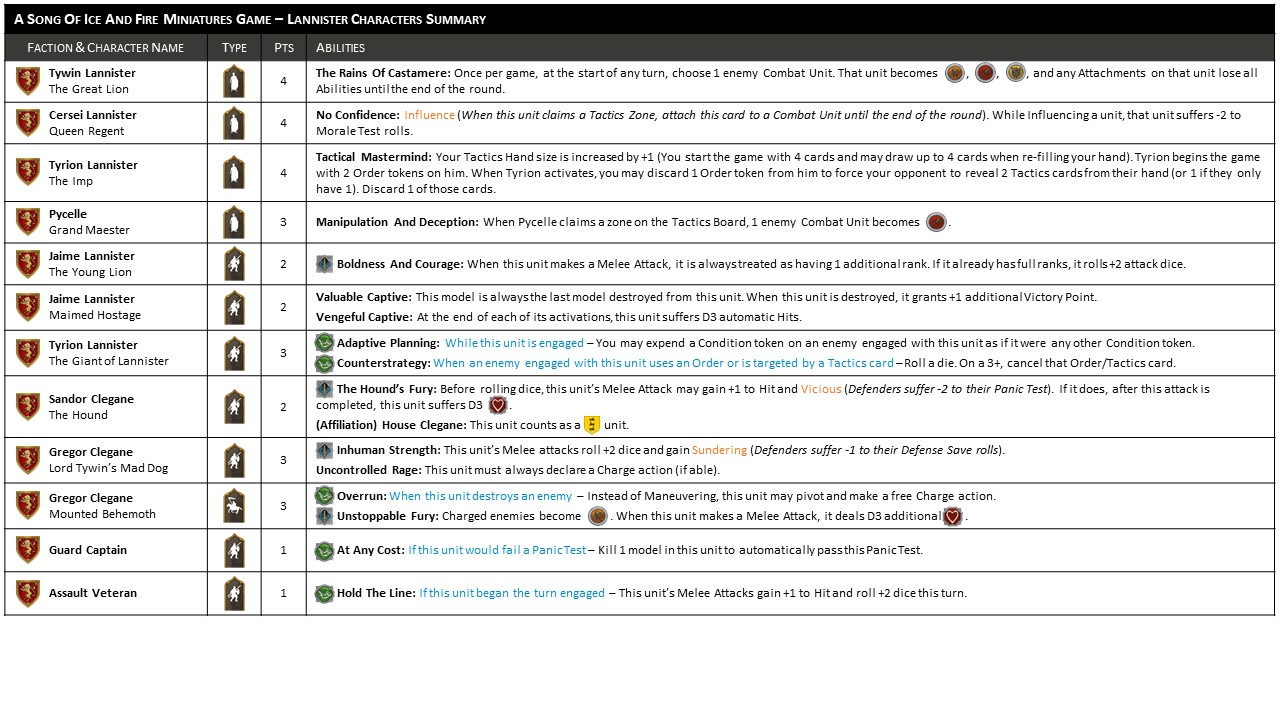Select the faction shield next to Tyrion The Imp
This screenshot has width=1280, height=720.
click(28, 172)
